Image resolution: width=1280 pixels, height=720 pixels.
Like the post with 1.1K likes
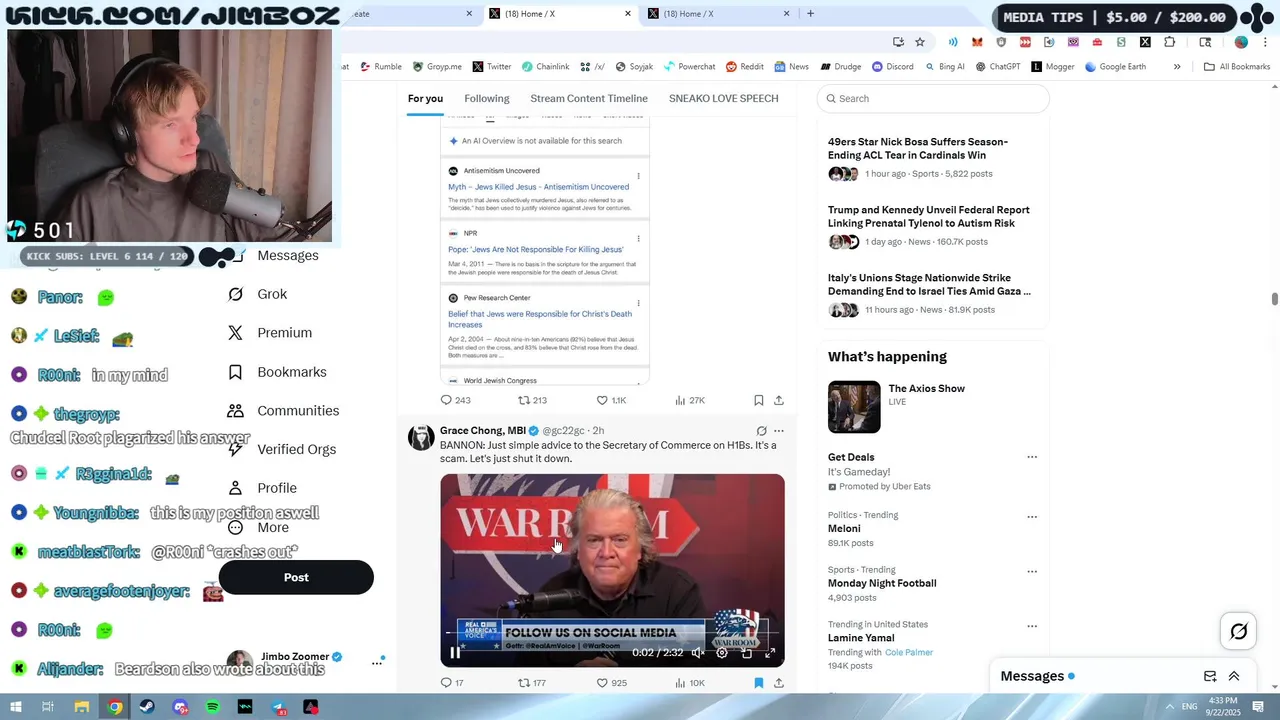point(611,400)
